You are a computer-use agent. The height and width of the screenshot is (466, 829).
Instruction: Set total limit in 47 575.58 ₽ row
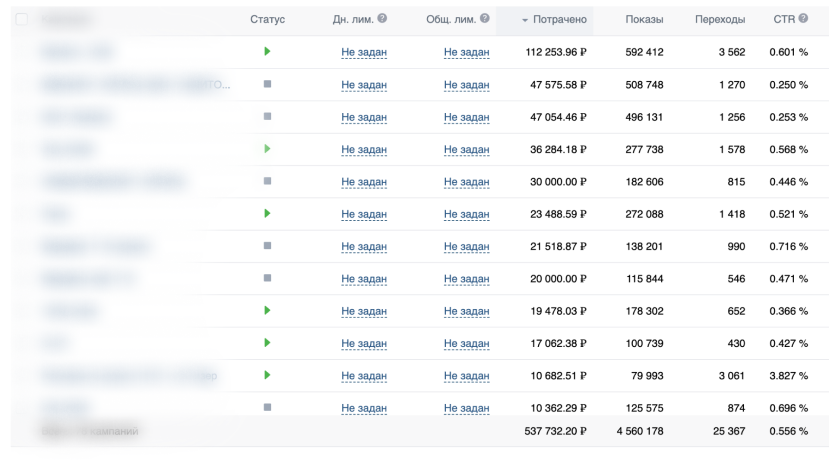point(466,85)
